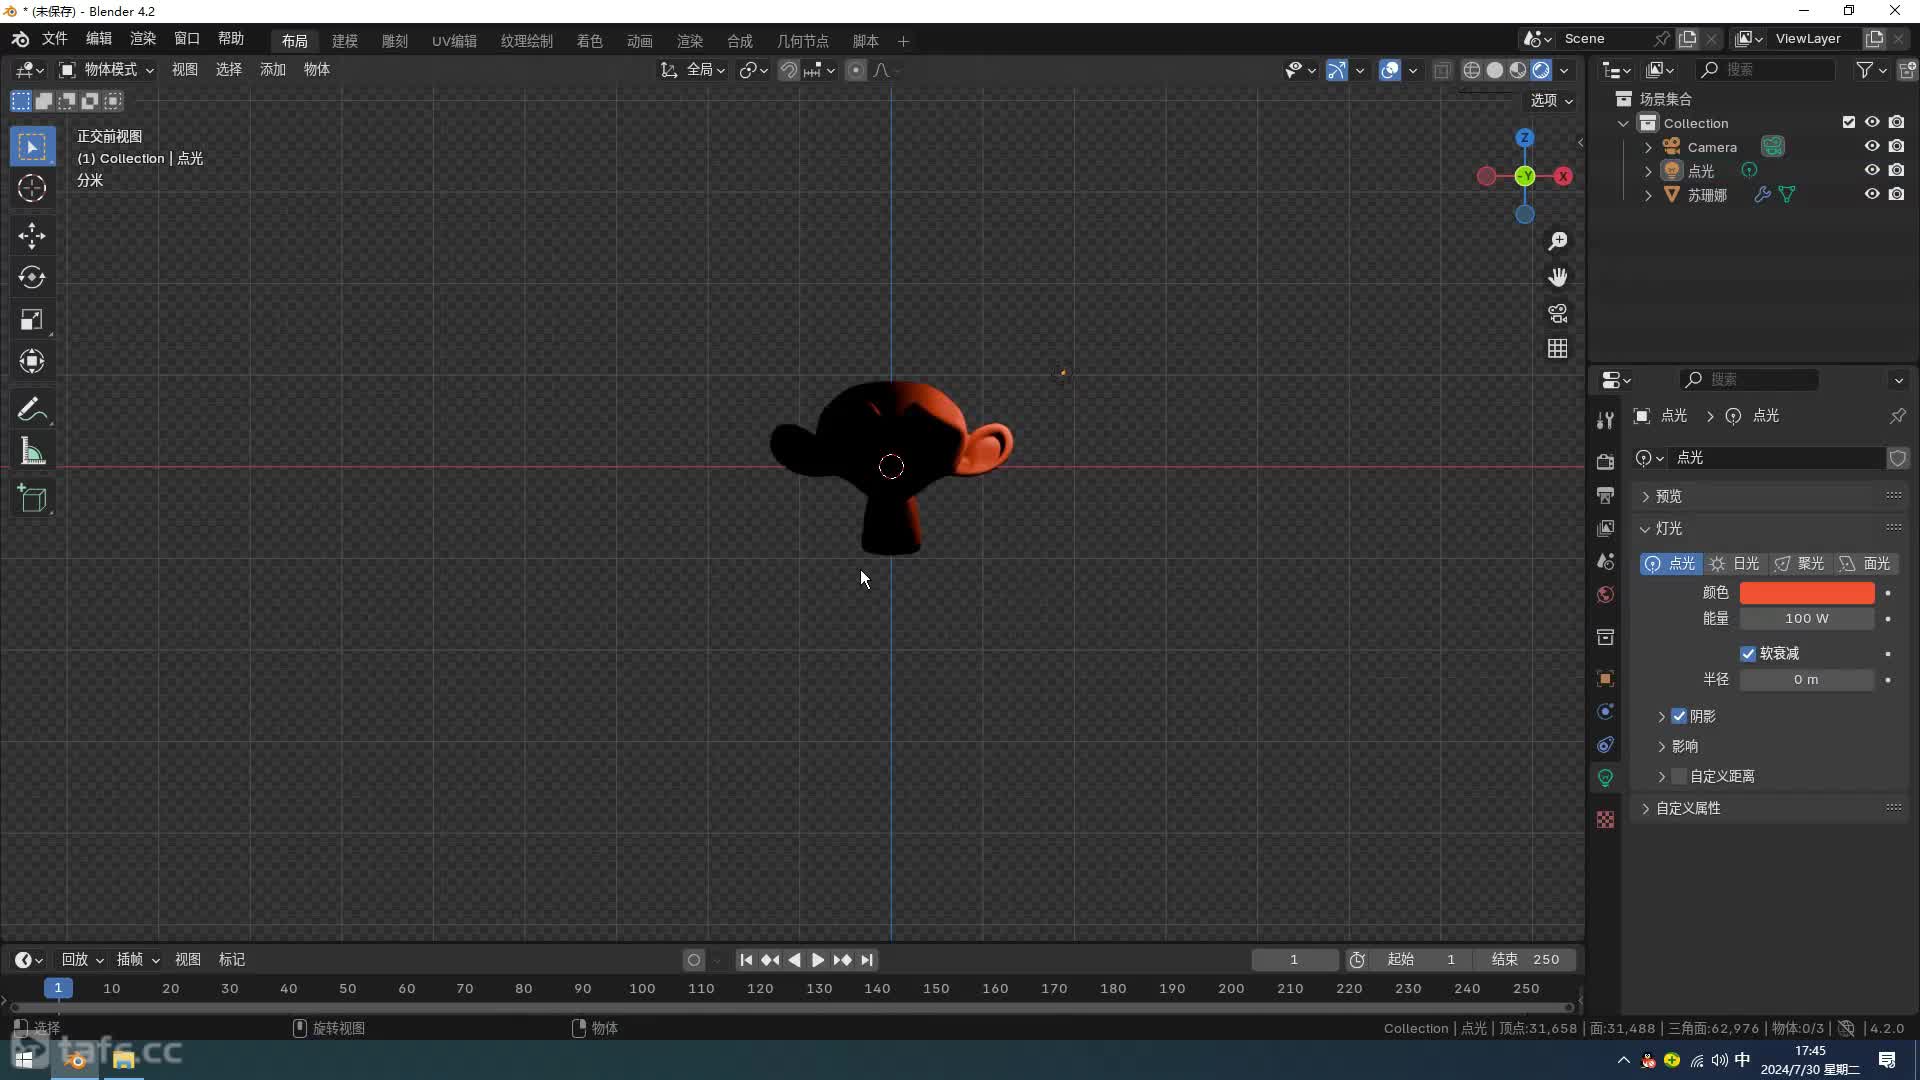Switch to the 几何节点 workspace tab
This screenshot has height=1080, width=1920.
(x=803, y=41)
